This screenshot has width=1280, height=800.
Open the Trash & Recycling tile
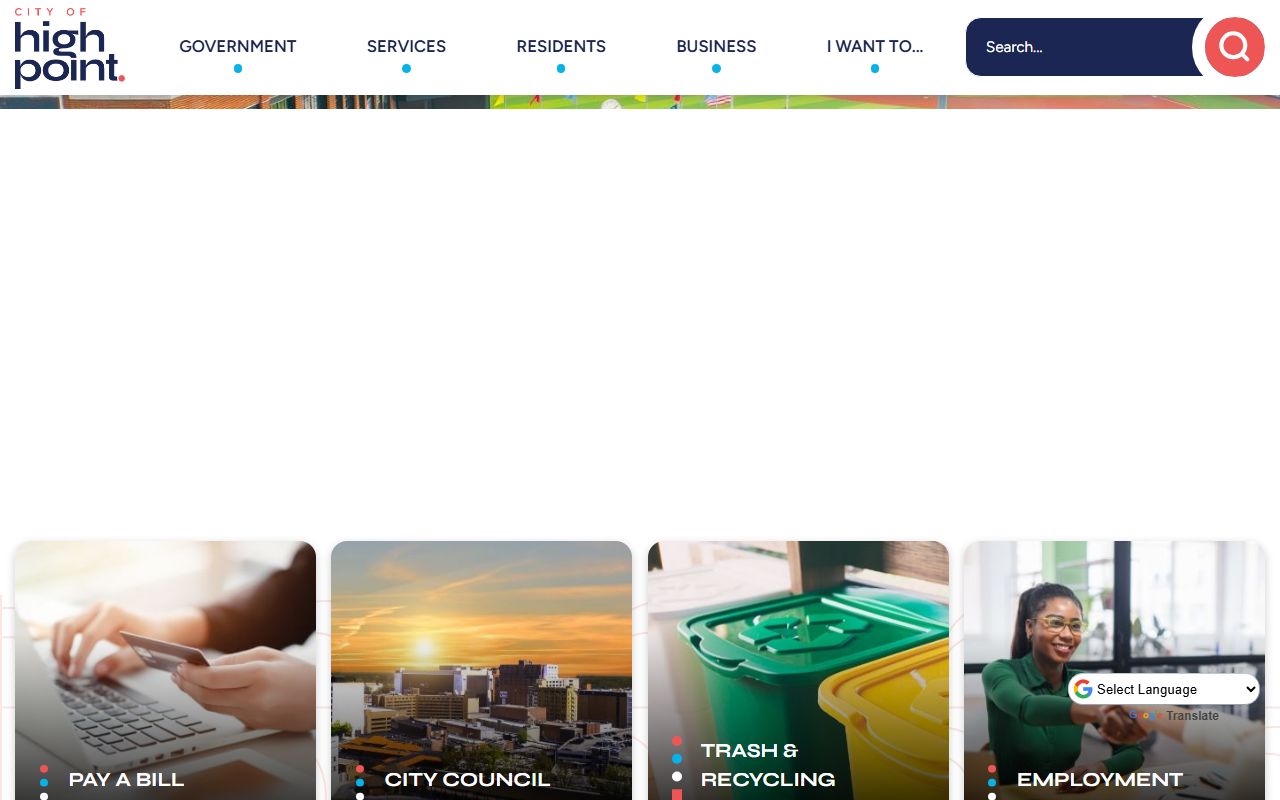click(x=798, y=670)
